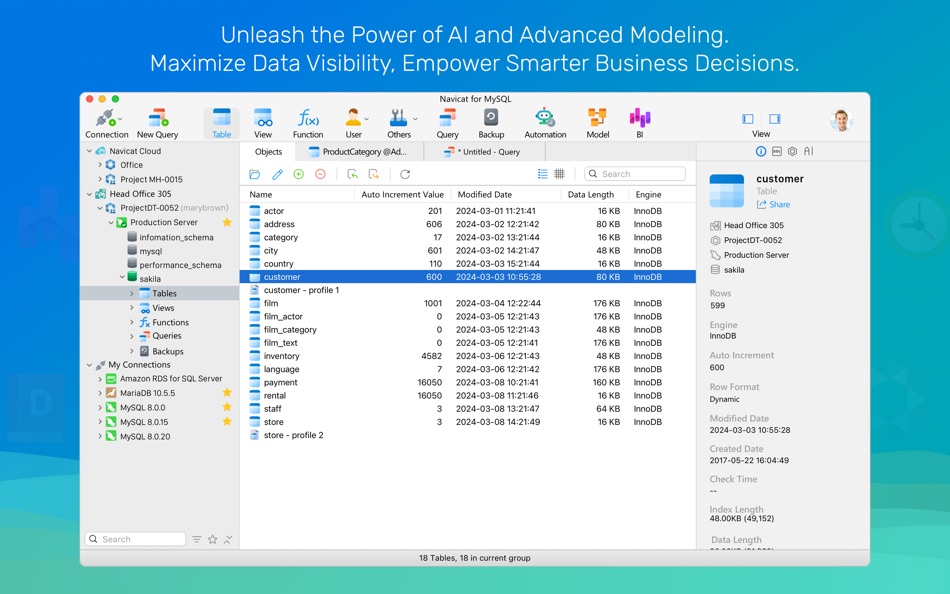Toggle the left sidebar view button
Image resolution: width=950 pixels, height=594 pixels.
748,119
